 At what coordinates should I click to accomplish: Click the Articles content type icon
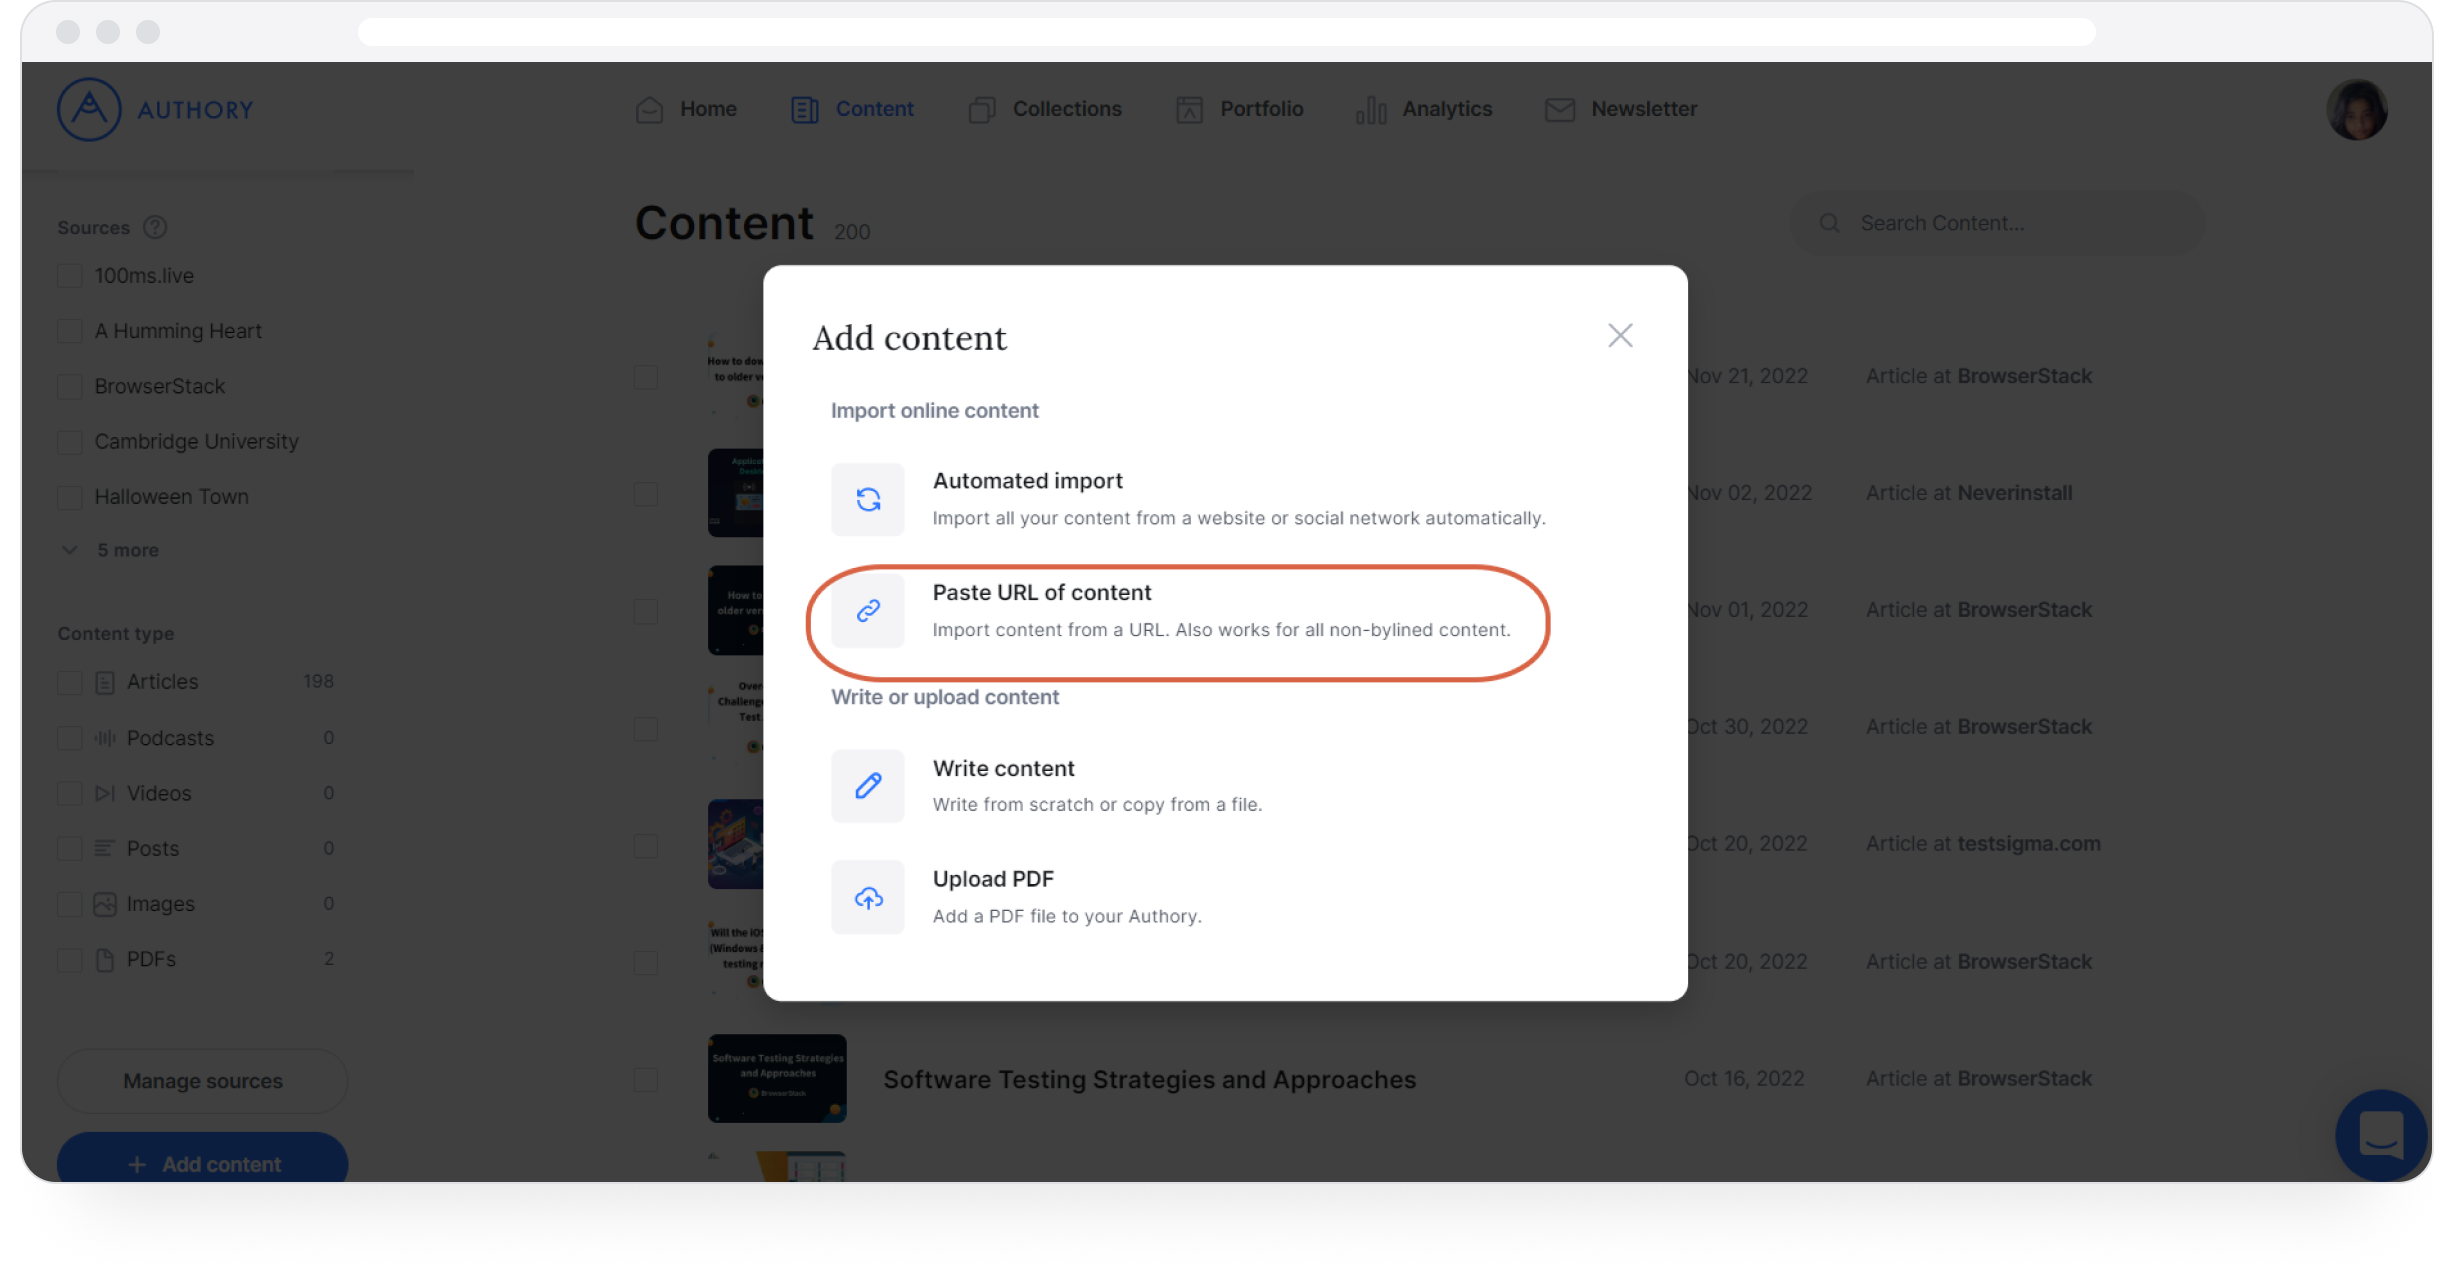point(105,682)
